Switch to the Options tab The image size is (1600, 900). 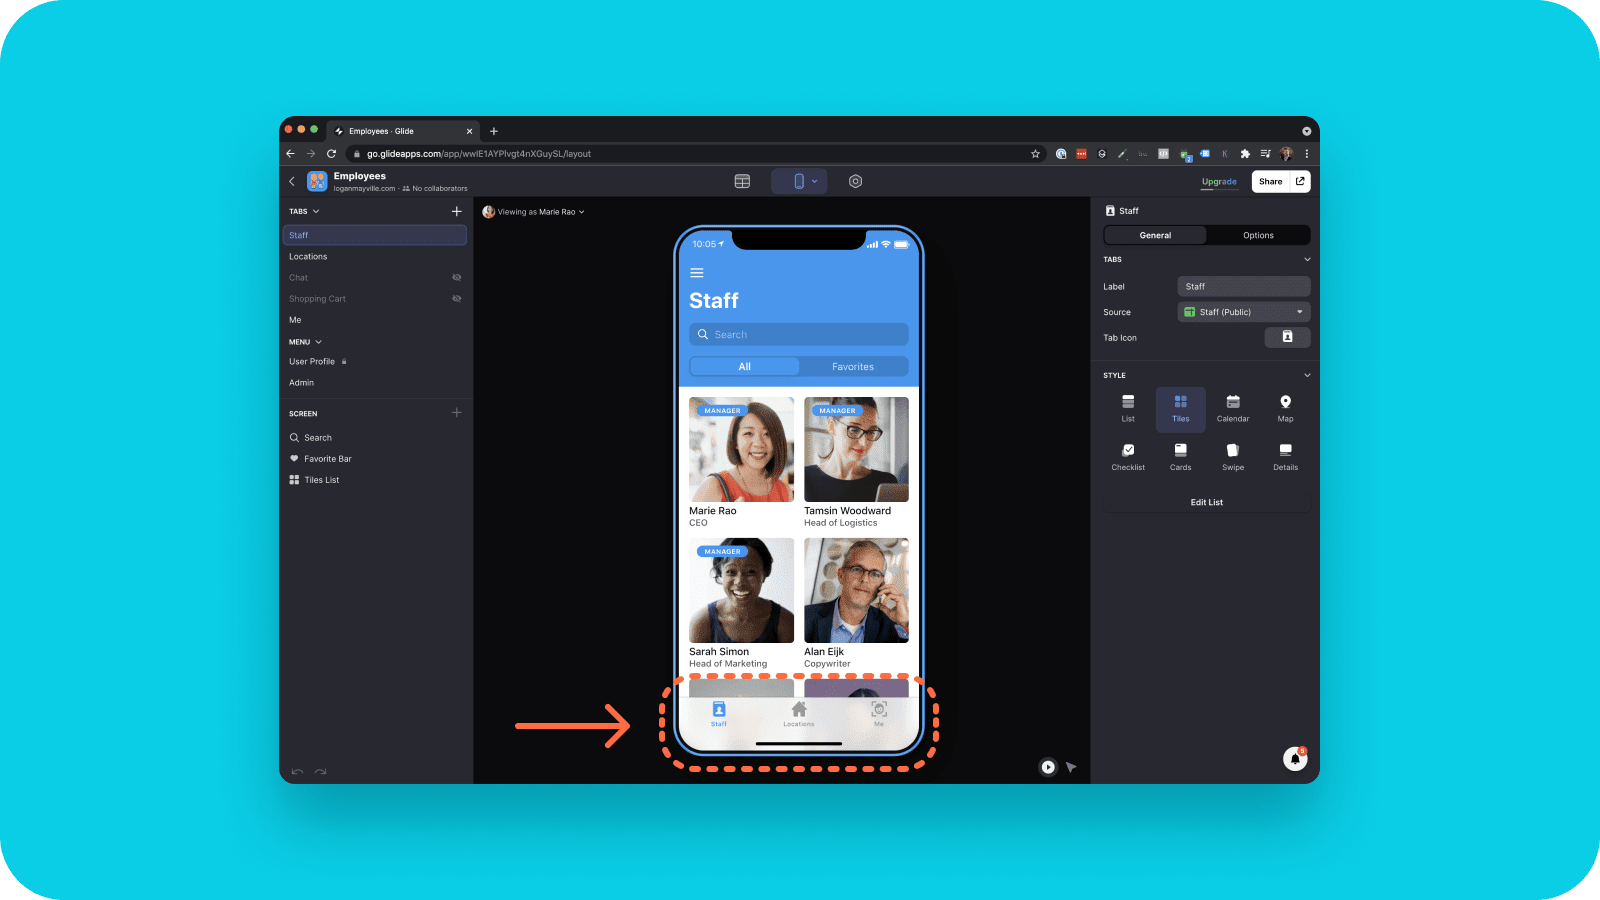point(1258,235)
